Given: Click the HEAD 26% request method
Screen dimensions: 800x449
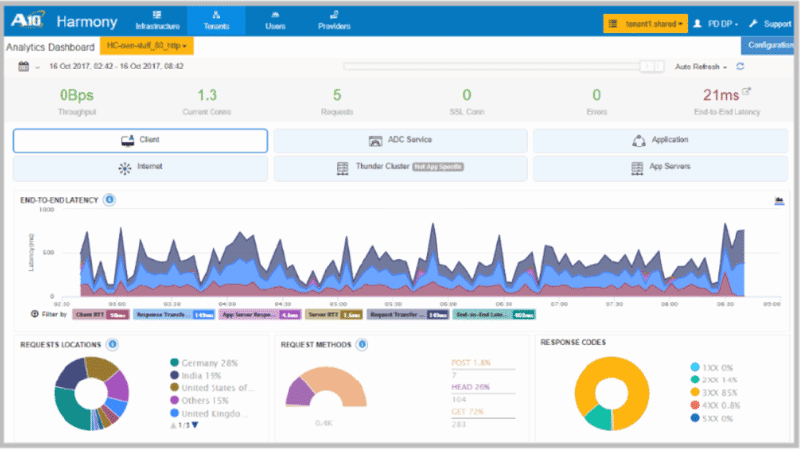Looking at the screenshot, I should coord(470,387).
